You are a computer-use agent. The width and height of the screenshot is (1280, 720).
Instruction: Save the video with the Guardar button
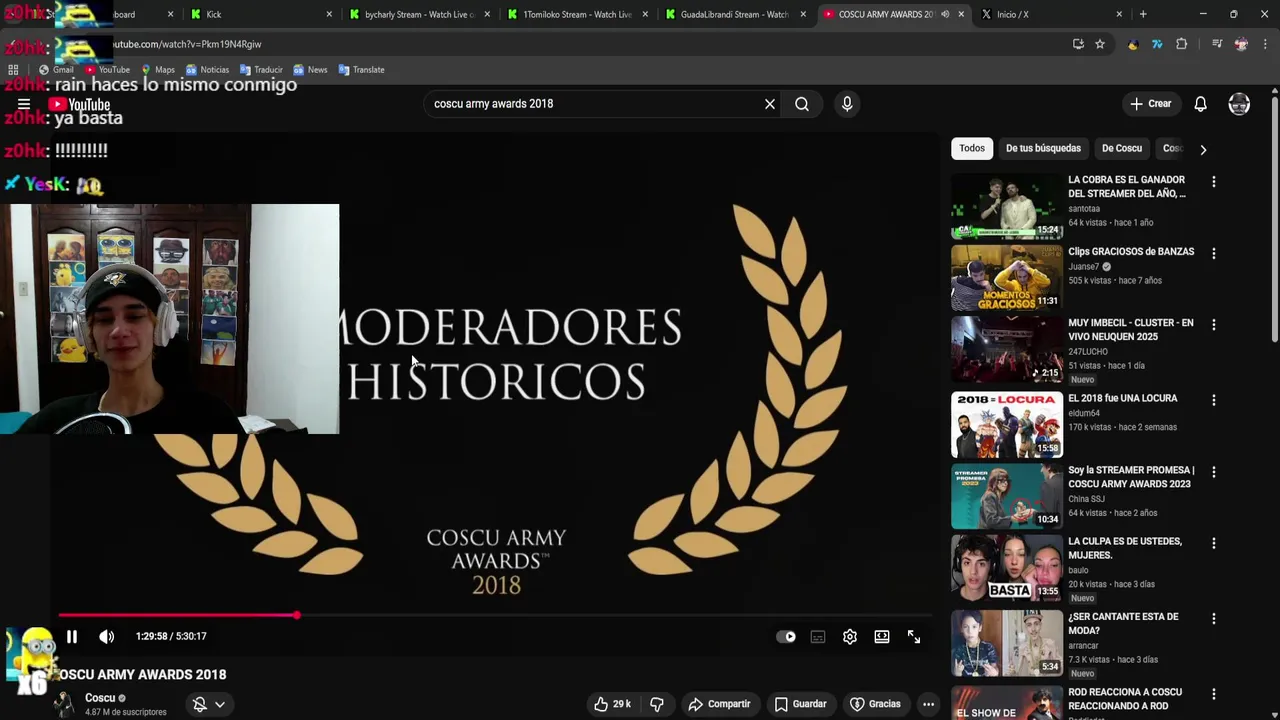pyautogui.click(x=801, y=704)
